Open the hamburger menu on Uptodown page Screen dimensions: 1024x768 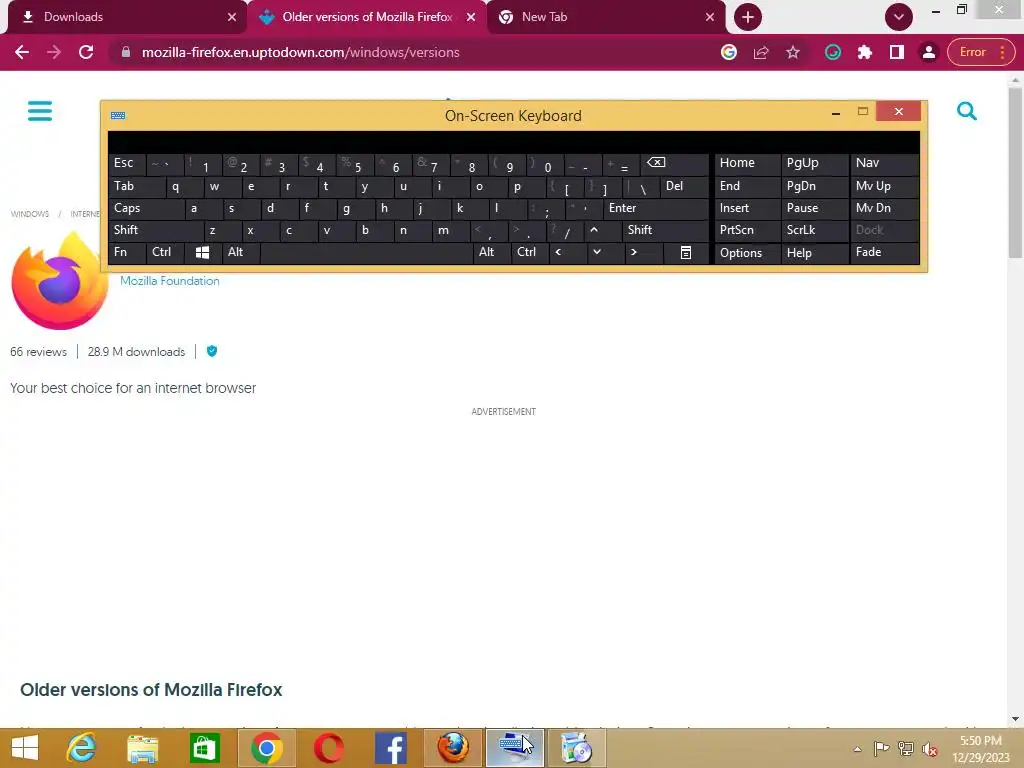pos(40,111)
